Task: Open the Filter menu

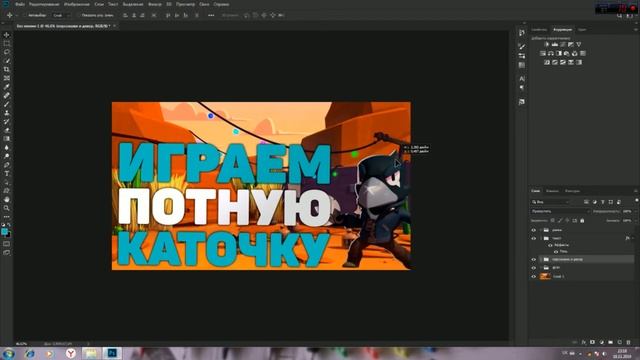Action: coord(155,4)
